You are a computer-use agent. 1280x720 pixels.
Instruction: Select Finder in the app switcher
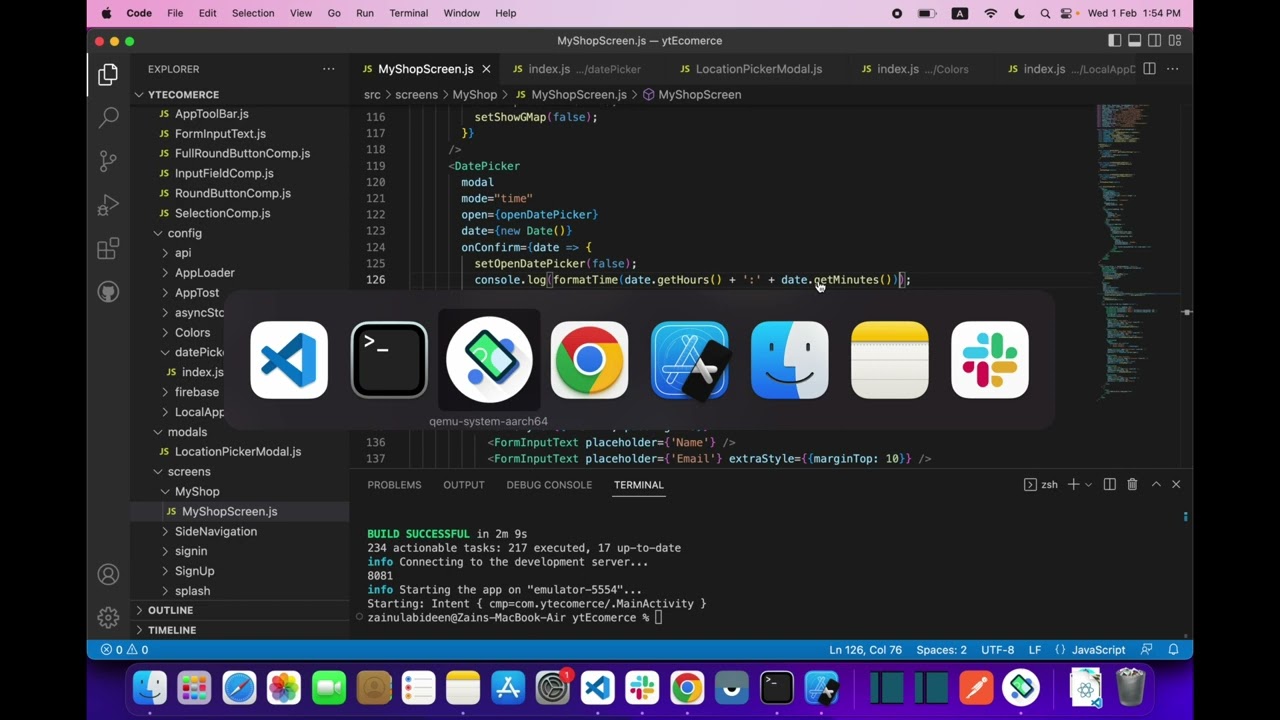[x=789, y=360]
